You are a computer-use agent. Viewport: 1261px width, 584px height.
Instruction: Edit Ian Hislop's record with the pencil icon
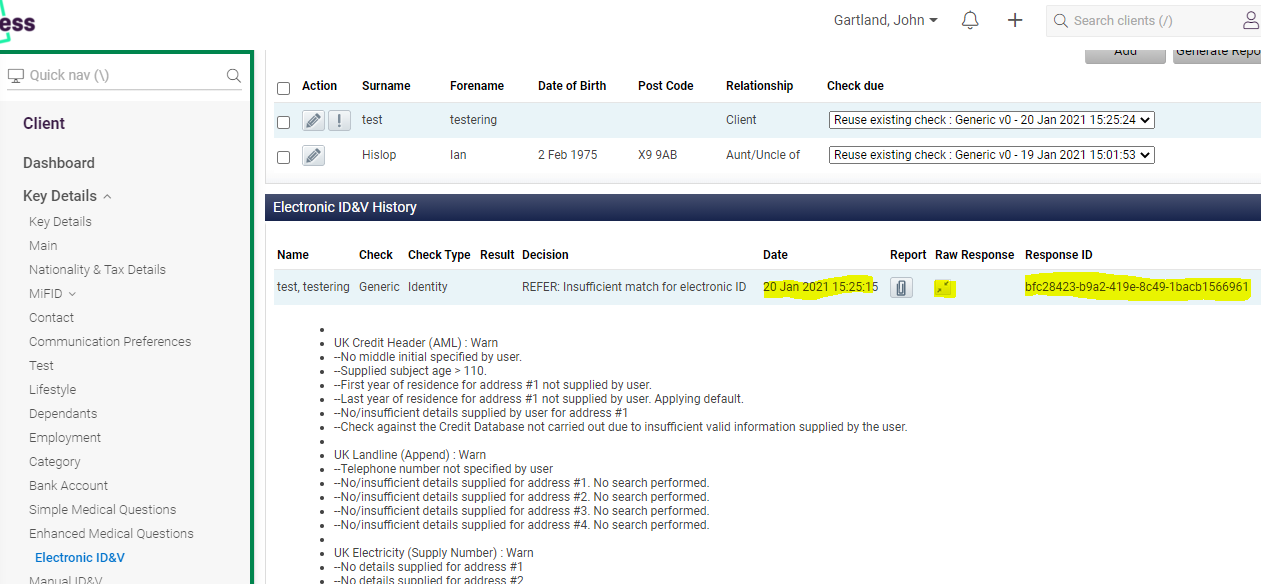pos(313,154)
